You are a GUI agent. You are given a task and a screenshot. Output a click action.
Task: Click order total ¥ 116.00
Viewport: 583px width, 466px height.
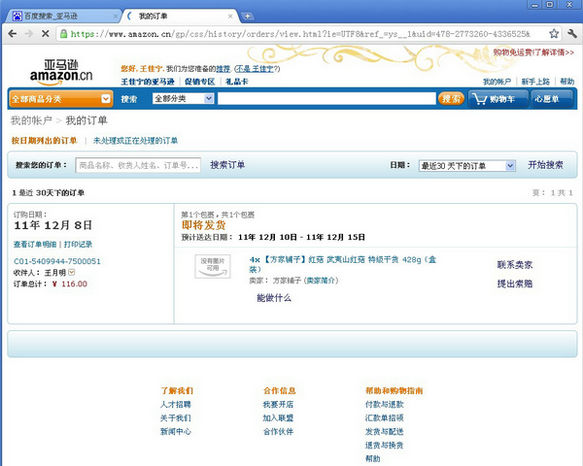click(70, 284)
